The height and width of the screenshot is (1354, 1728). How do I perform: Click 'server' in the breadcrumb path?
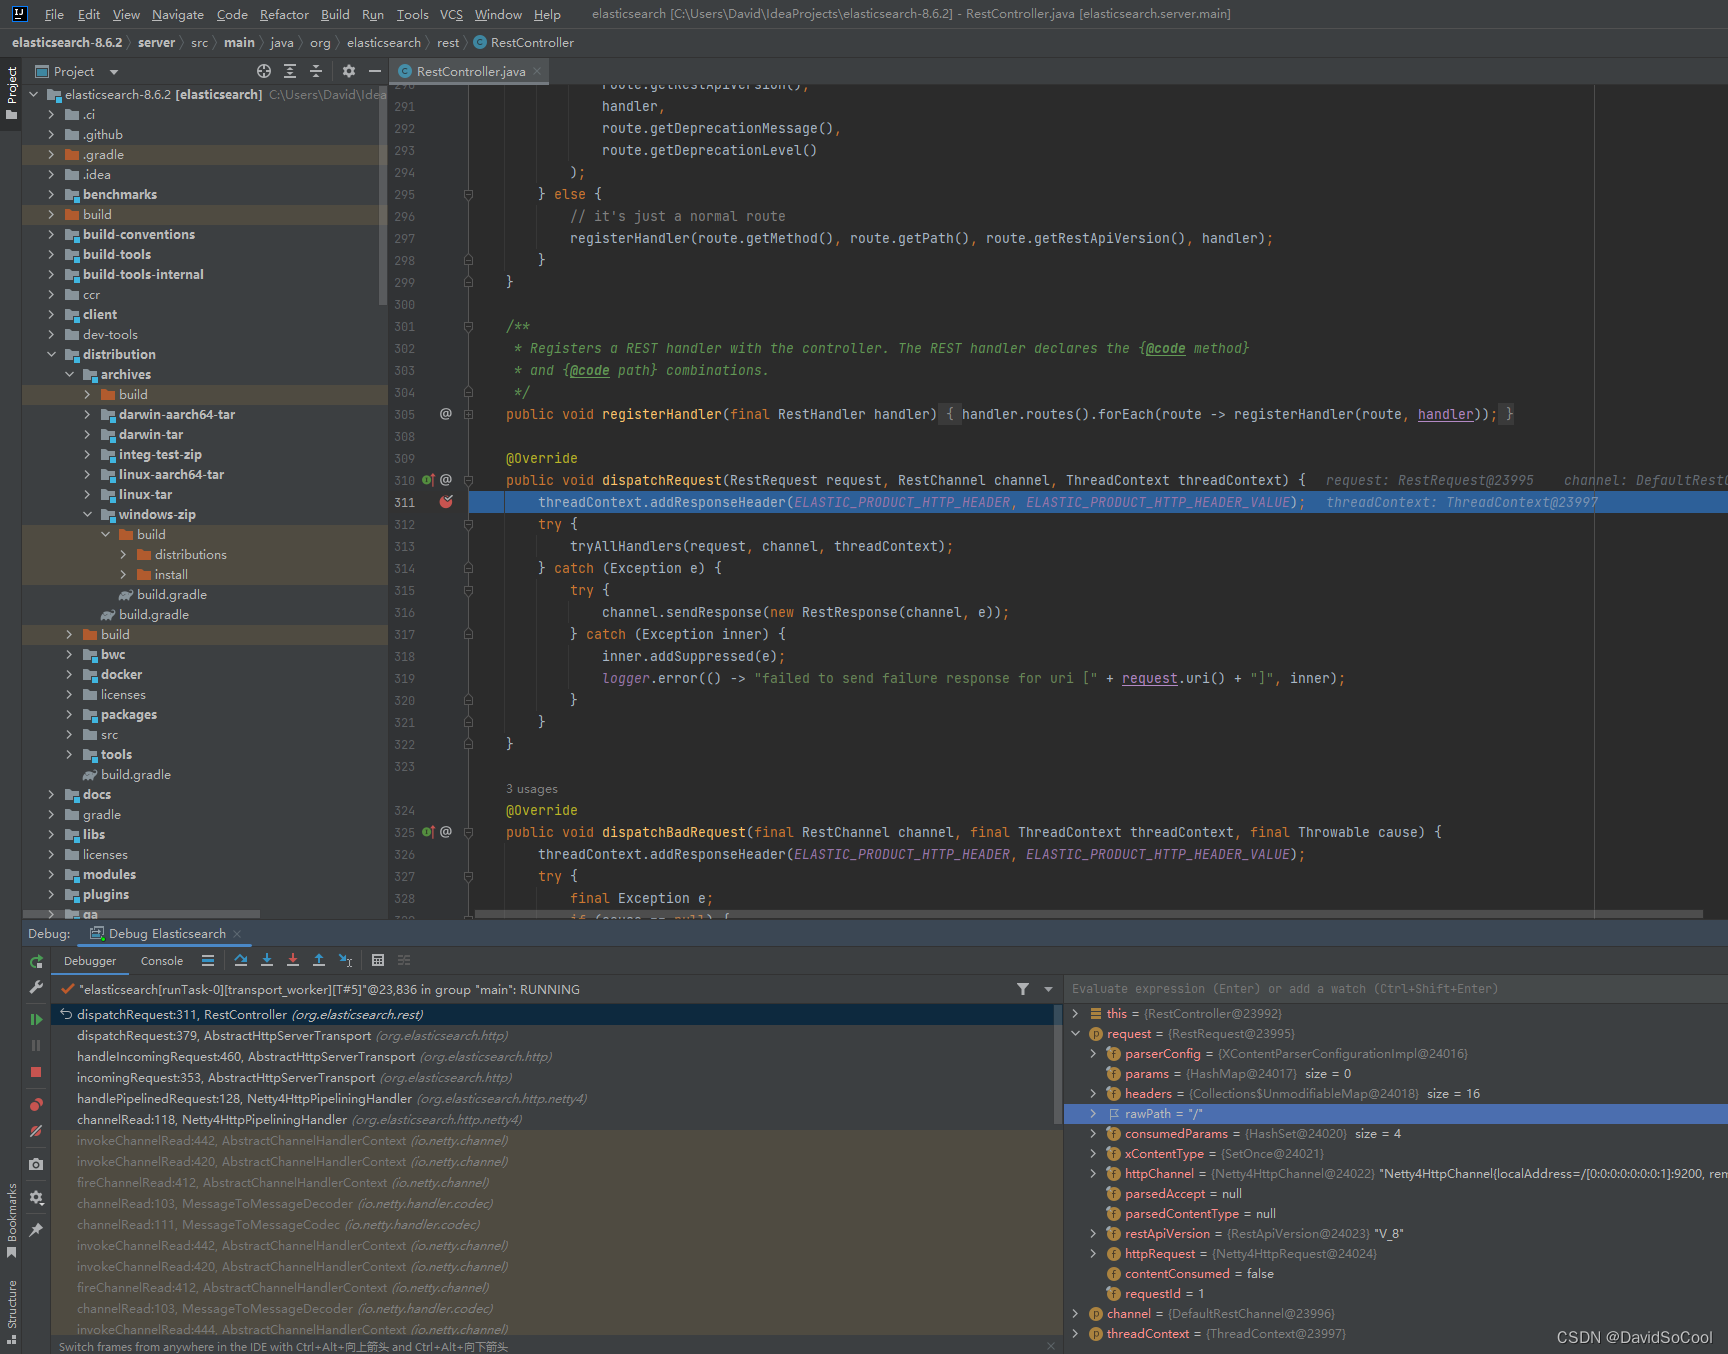(x=156, y=43)
